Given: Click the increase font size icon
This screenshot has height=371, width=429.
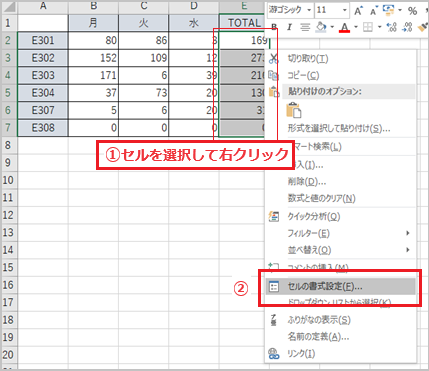Looking at the screenshot, I should (358, 11).
